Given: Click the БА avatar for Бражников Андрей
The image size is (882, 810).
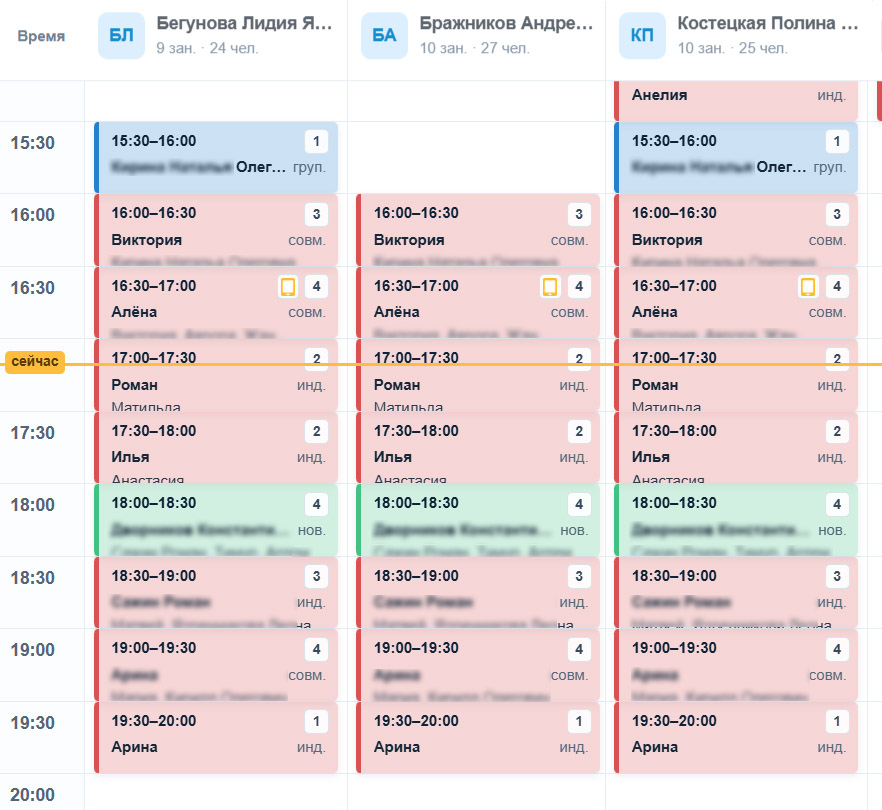Looking at the screenshot, I should 384,35.
